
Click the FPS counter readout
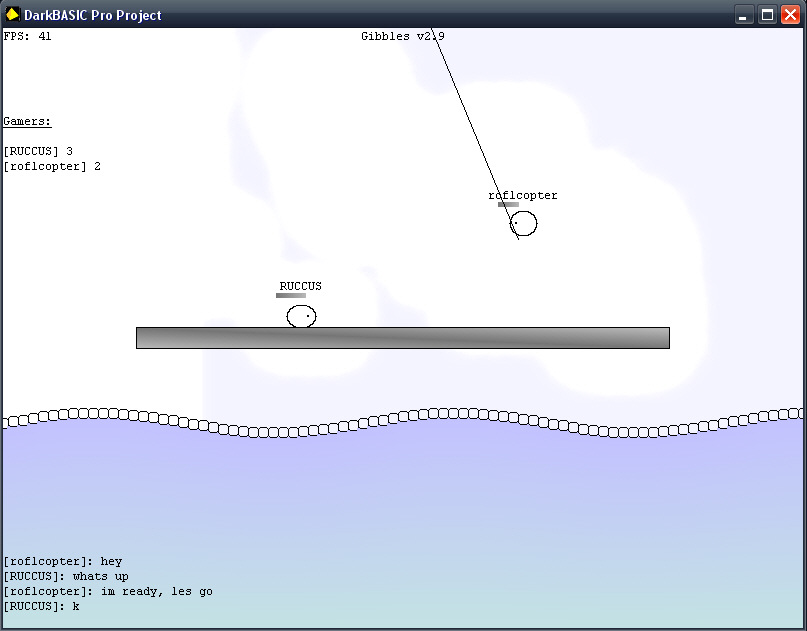[28, 36]
